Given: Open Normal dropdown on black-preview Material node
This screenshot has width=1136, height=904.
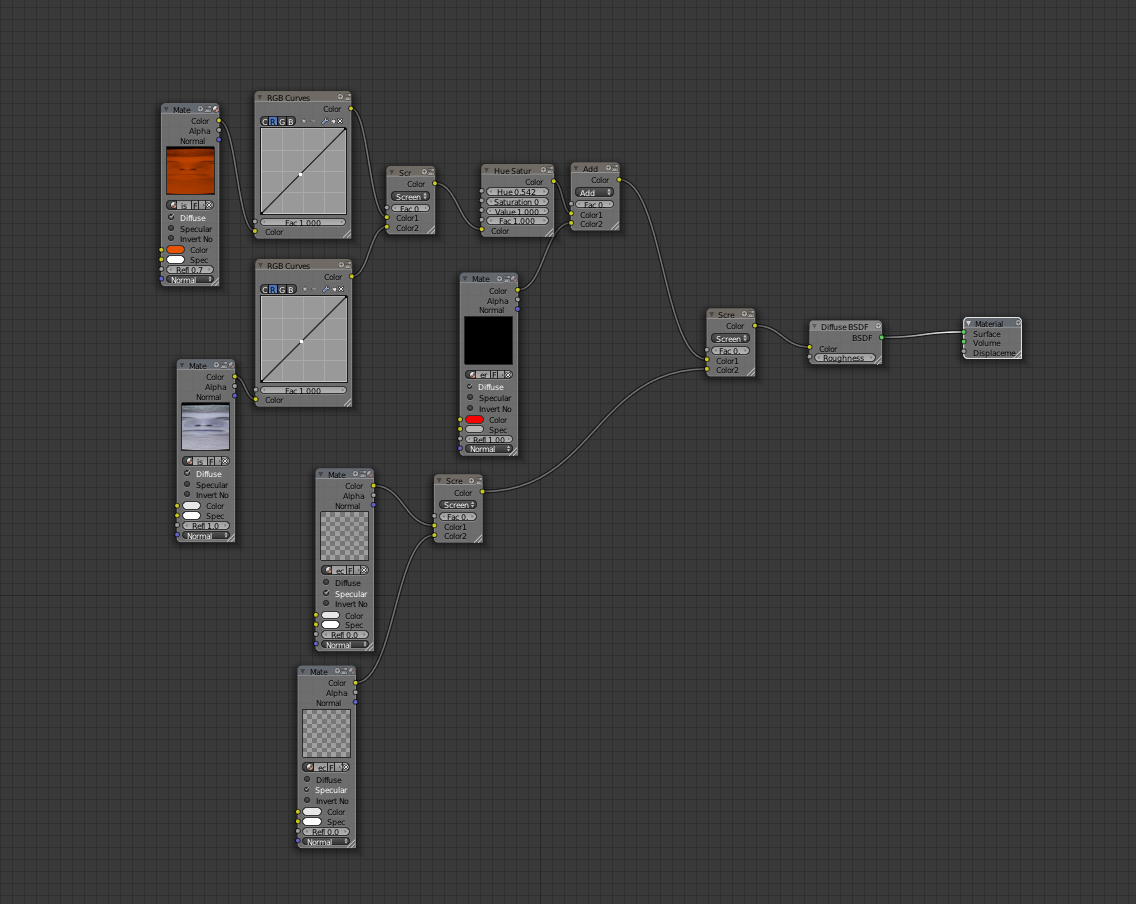Looking at the screenshot, I should pos(489,449).
